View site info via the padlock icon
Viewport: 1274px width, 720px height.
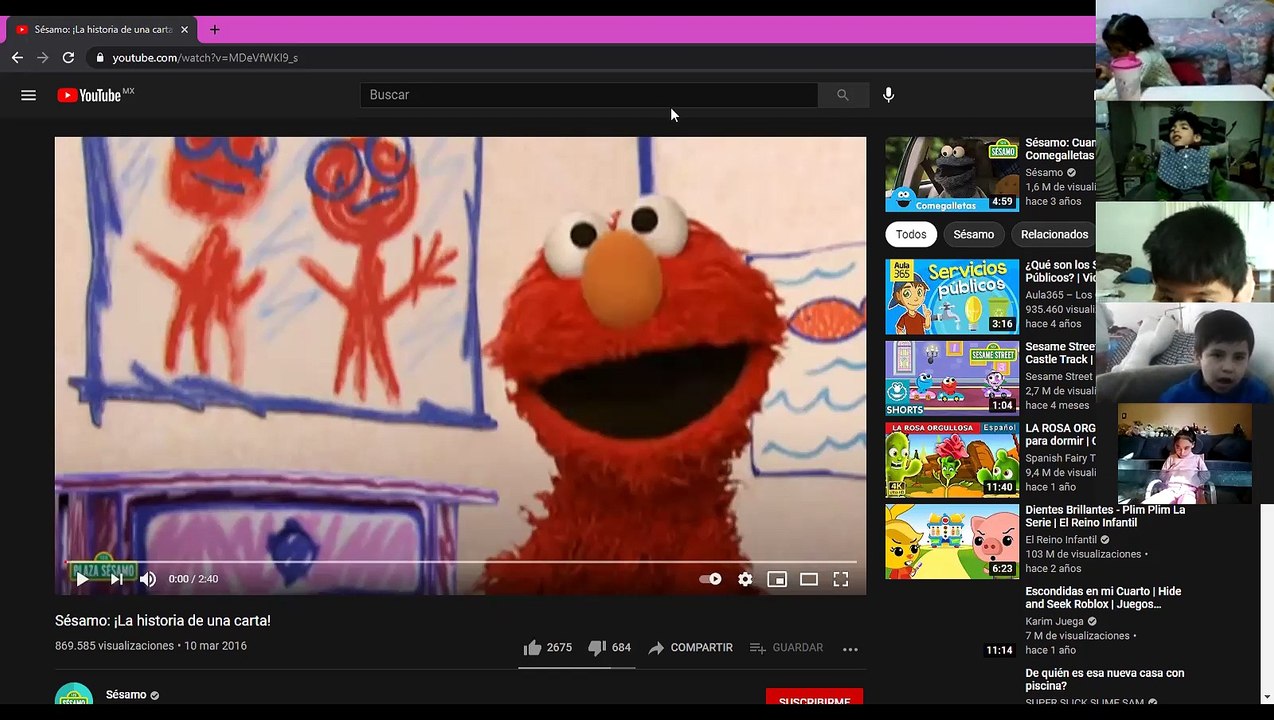(x=99, y=58)
